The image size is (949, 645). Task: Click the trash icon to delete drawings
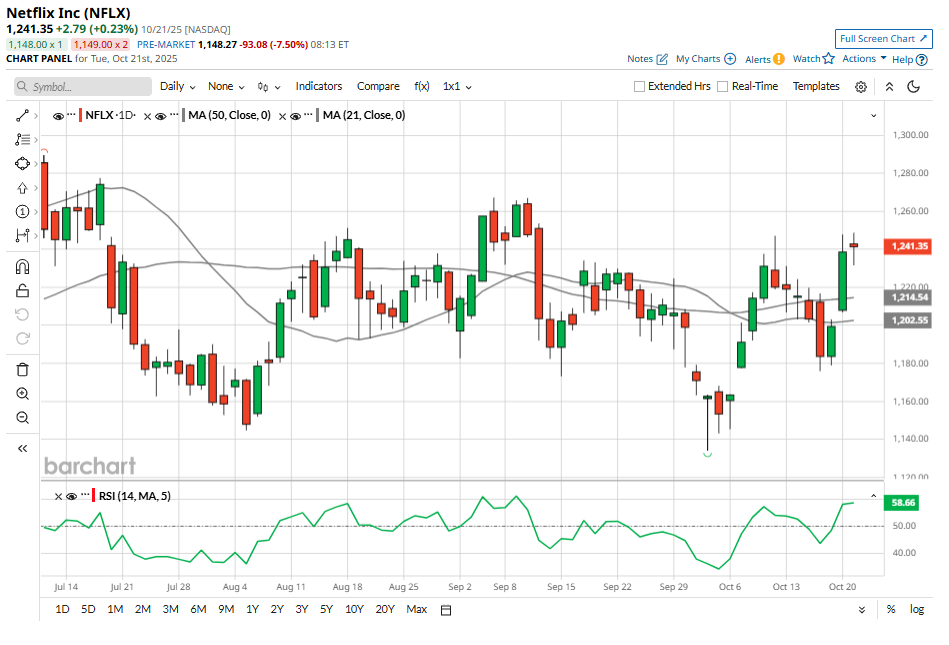pos(22,369)
